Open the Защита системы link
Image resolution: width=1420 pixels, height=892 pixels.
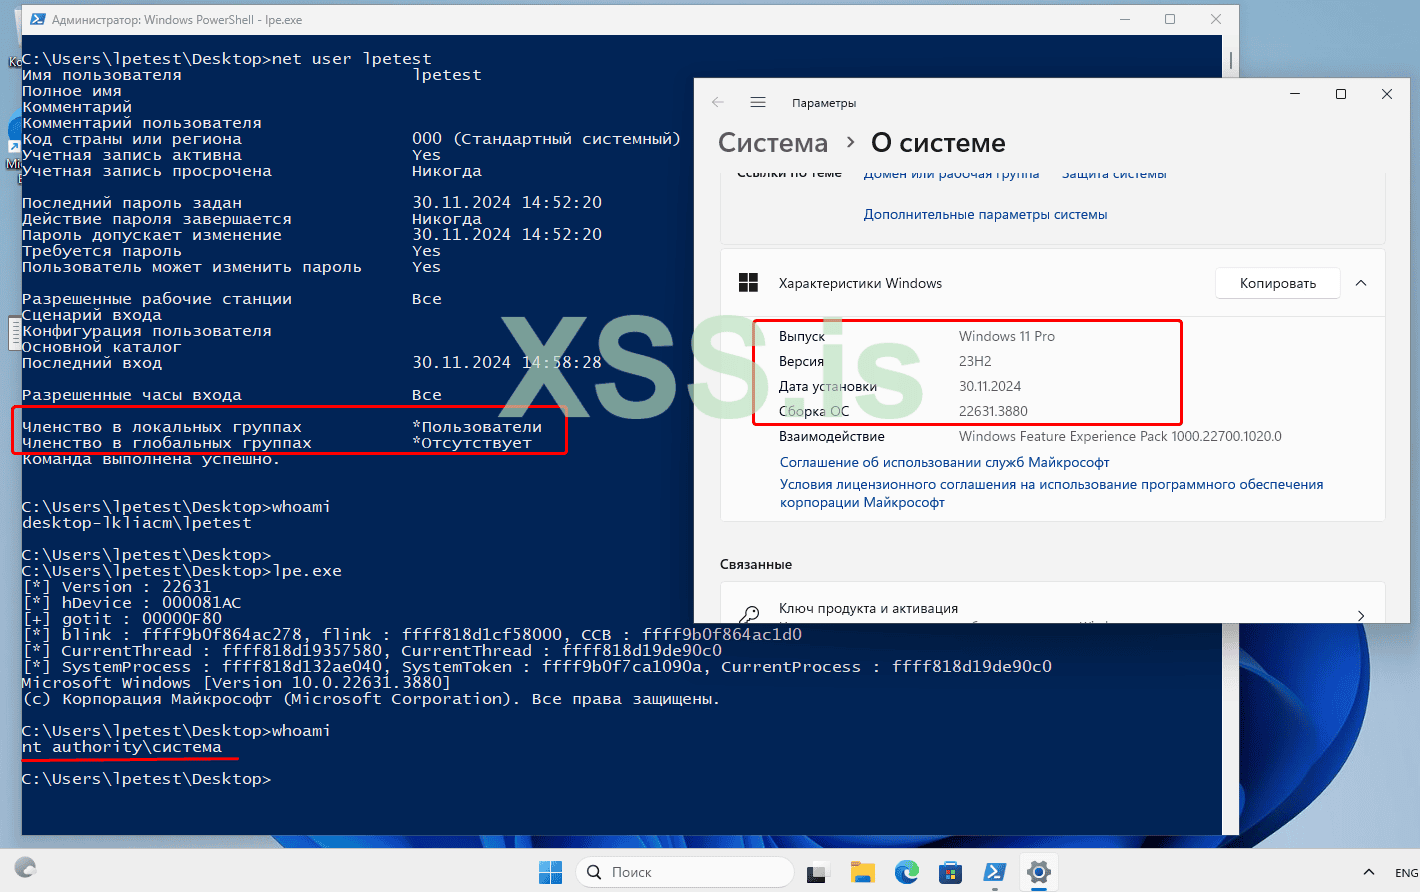(x=1114, y=175)
